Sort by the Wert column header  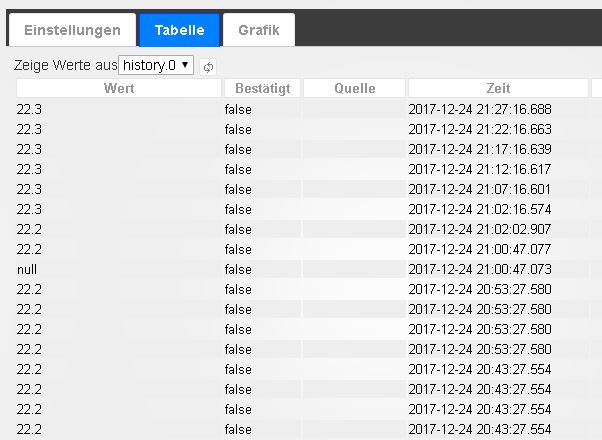coord(118,89)
